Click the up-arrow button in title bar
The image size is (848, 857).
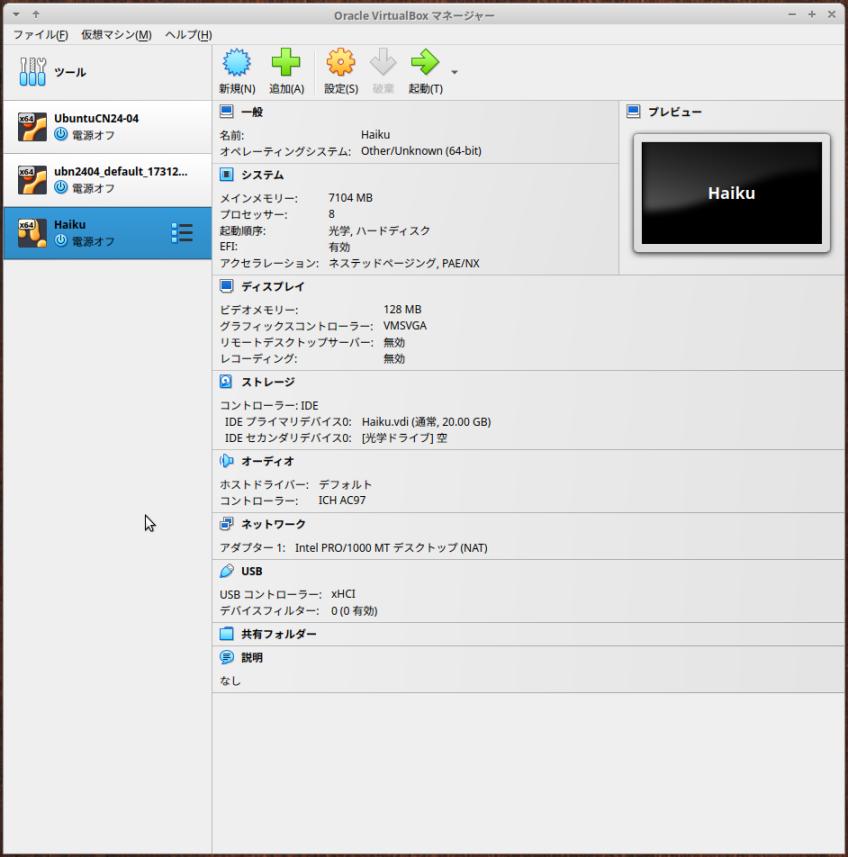point(36,14)
